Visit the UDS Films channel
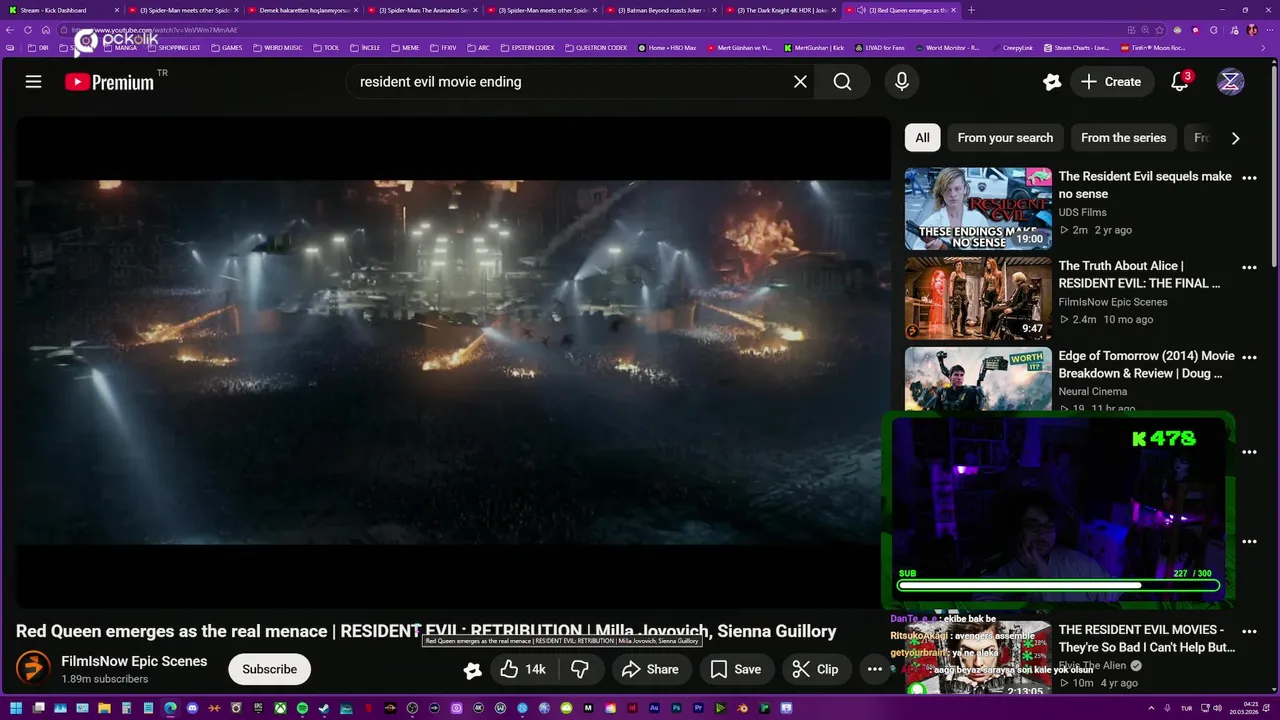Viewport: 1280px width, 720px height. 1082,212
